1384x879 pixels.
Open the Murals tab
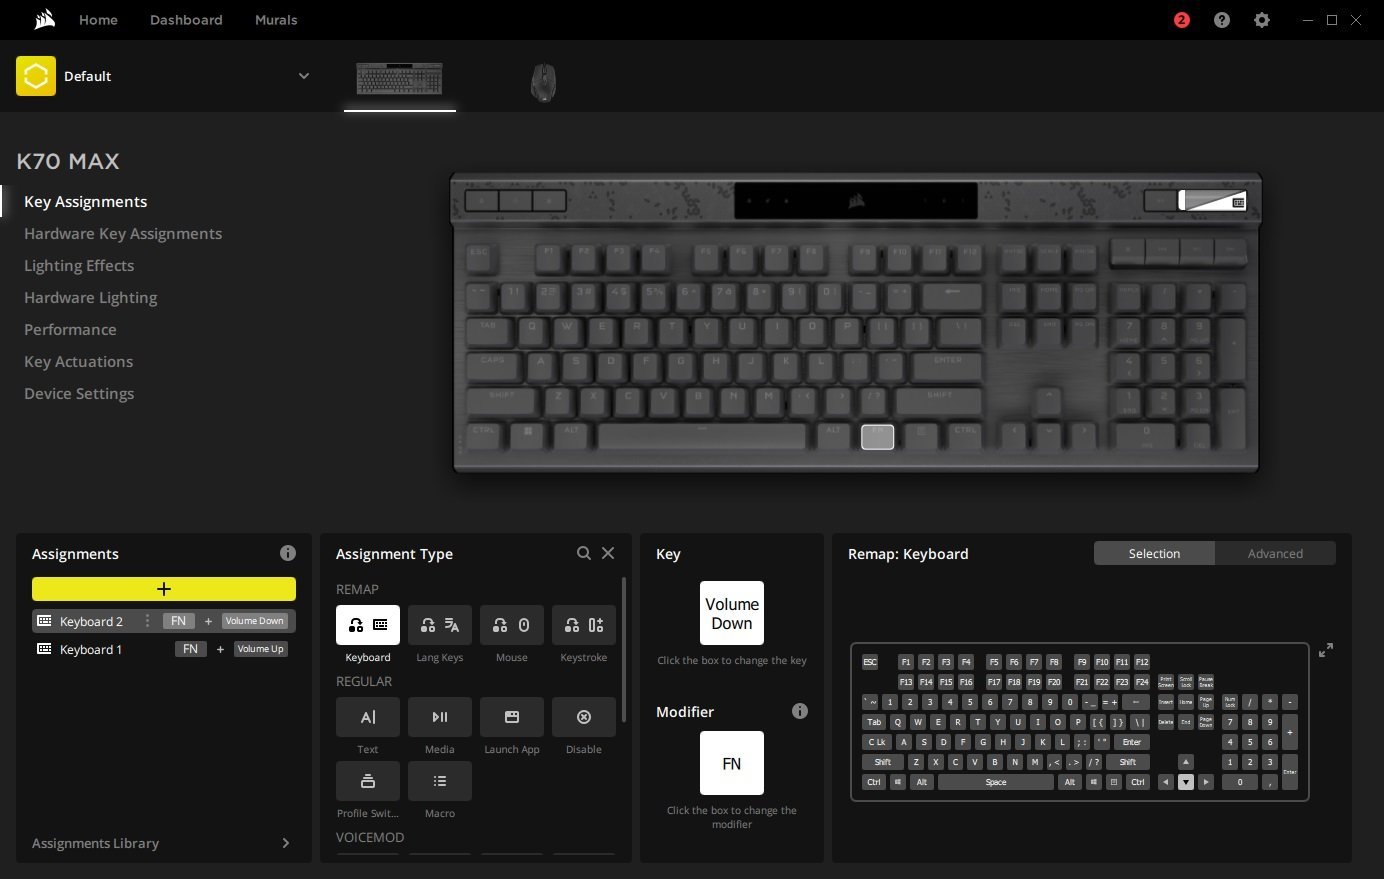click(276, 20)
